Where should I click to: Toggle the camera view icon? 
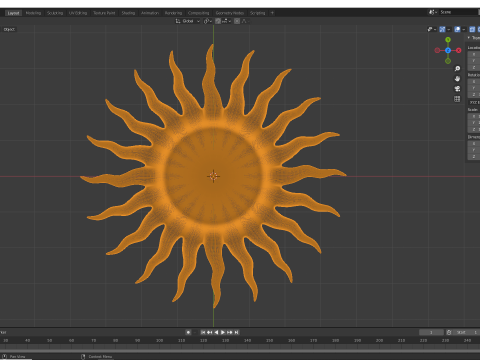(457, 89)
